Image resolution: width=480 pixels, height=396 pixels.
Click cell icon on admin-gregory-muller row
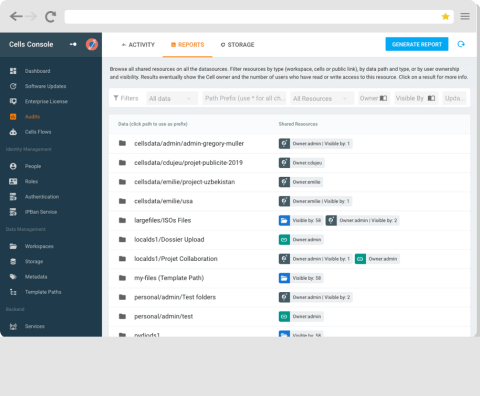tap(284, 144)
